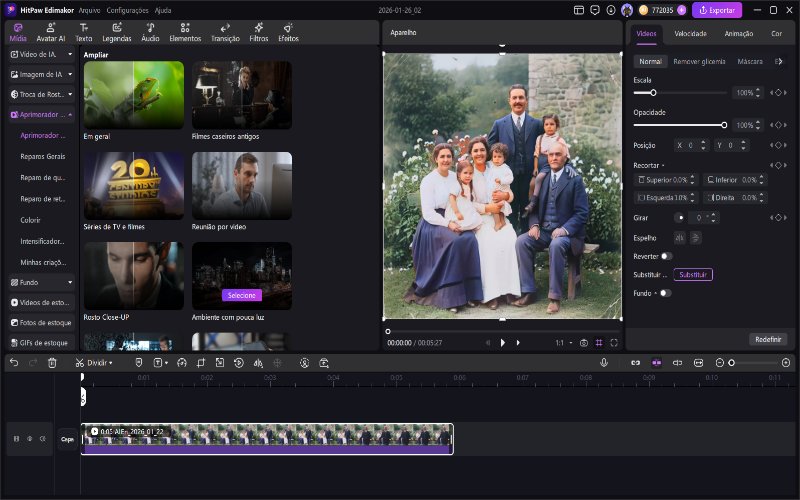Open the Texto tool
Image resolution: width=800 pixels, height=500 pixels.
click(84, 33)
